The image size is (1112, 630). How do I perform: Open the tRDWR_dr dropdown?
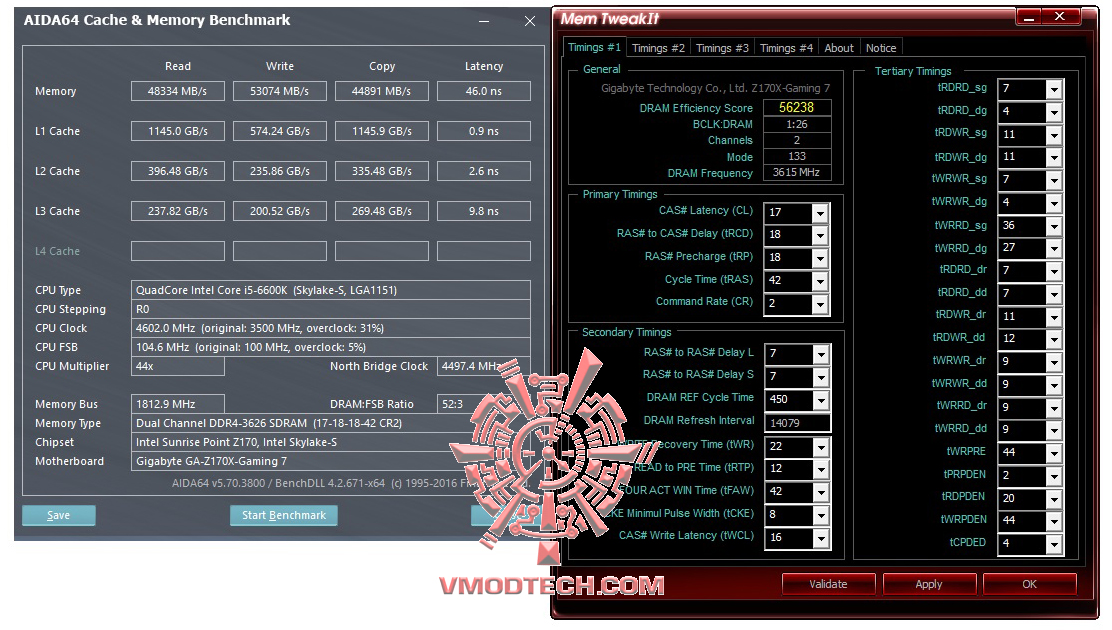pos(1054,316)
